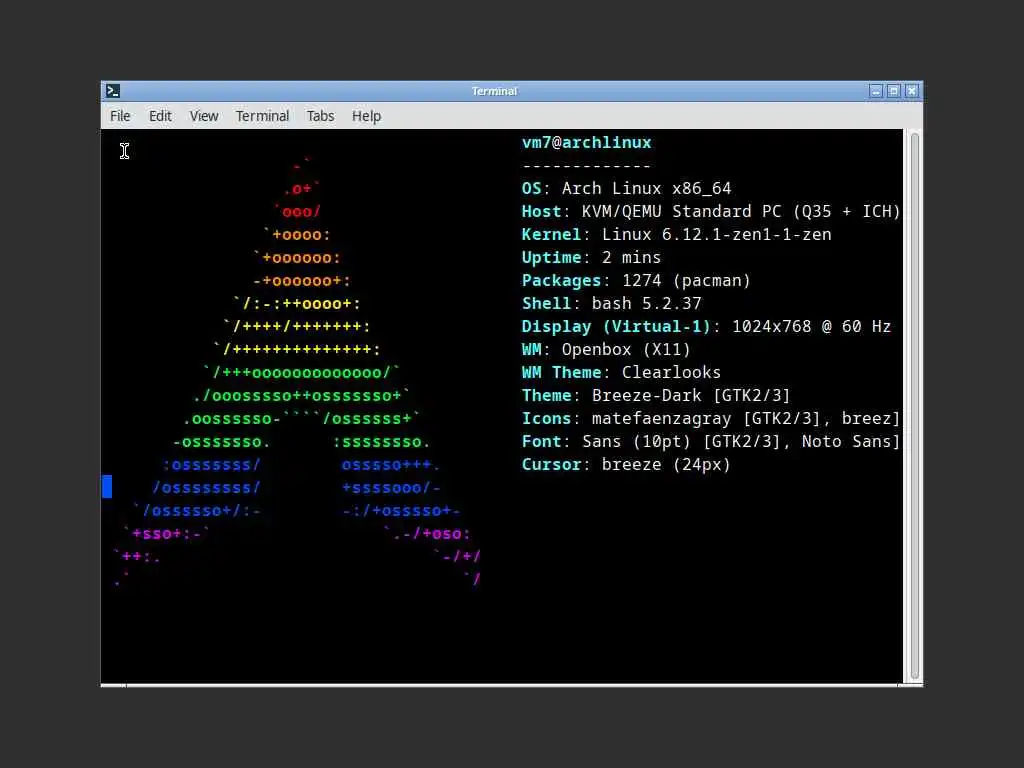Viewport: 1024px width, 768px height.
Task: Click the Icons: matefaenzagray line
Action: (711, 419)
